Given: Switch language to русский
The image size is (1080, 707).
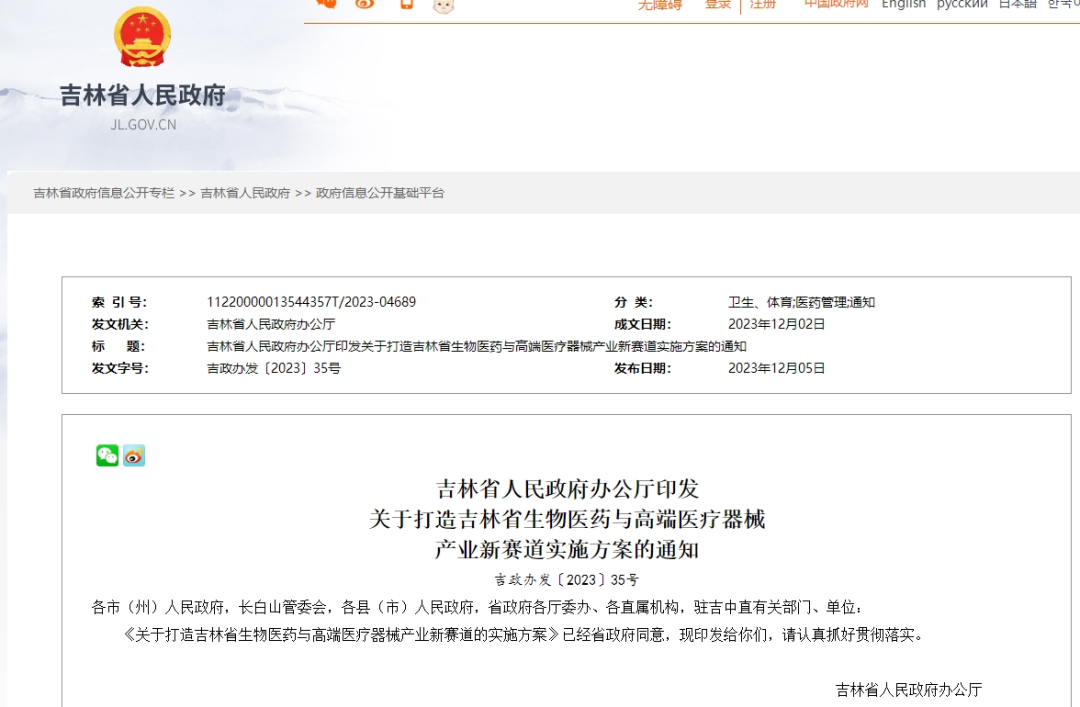Looking at the screenshot, I should point(962,5).
